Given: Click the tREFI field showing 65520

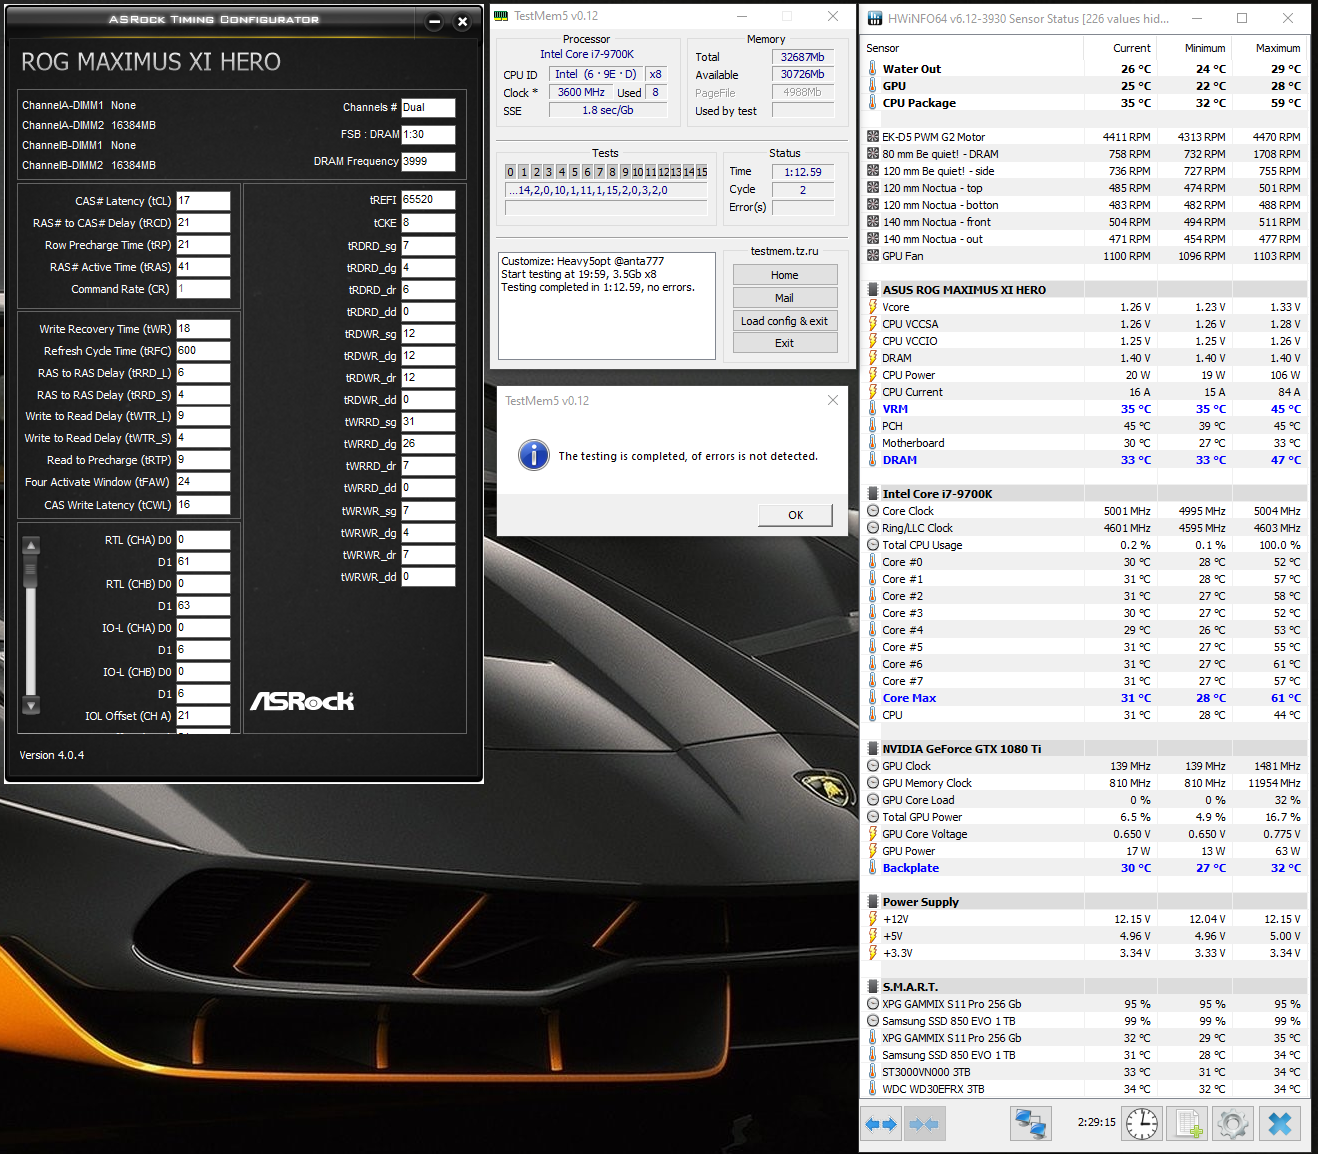Looking at the screenshot, I should point(428,200).
